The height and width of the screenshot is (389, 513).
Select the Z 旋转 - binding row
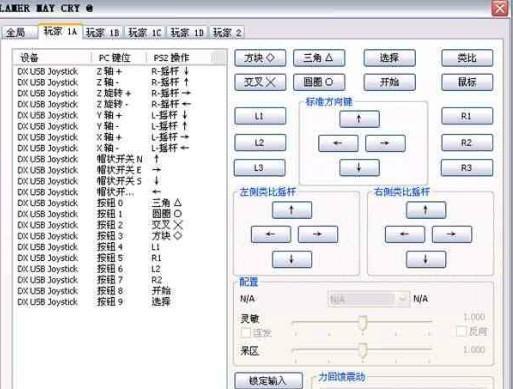(x=119, y=104)
